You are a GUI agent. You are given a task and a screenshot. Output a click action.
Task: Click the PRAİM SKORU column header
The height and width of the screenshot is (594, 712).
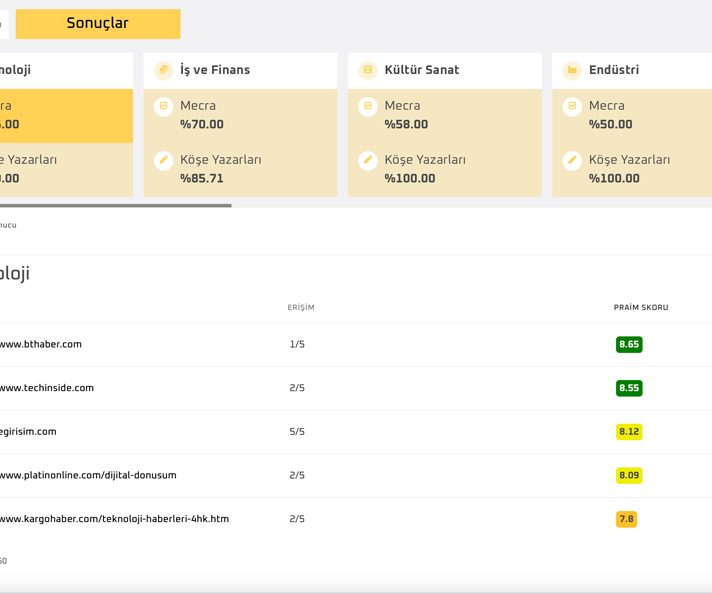click(x=641, y=307)
